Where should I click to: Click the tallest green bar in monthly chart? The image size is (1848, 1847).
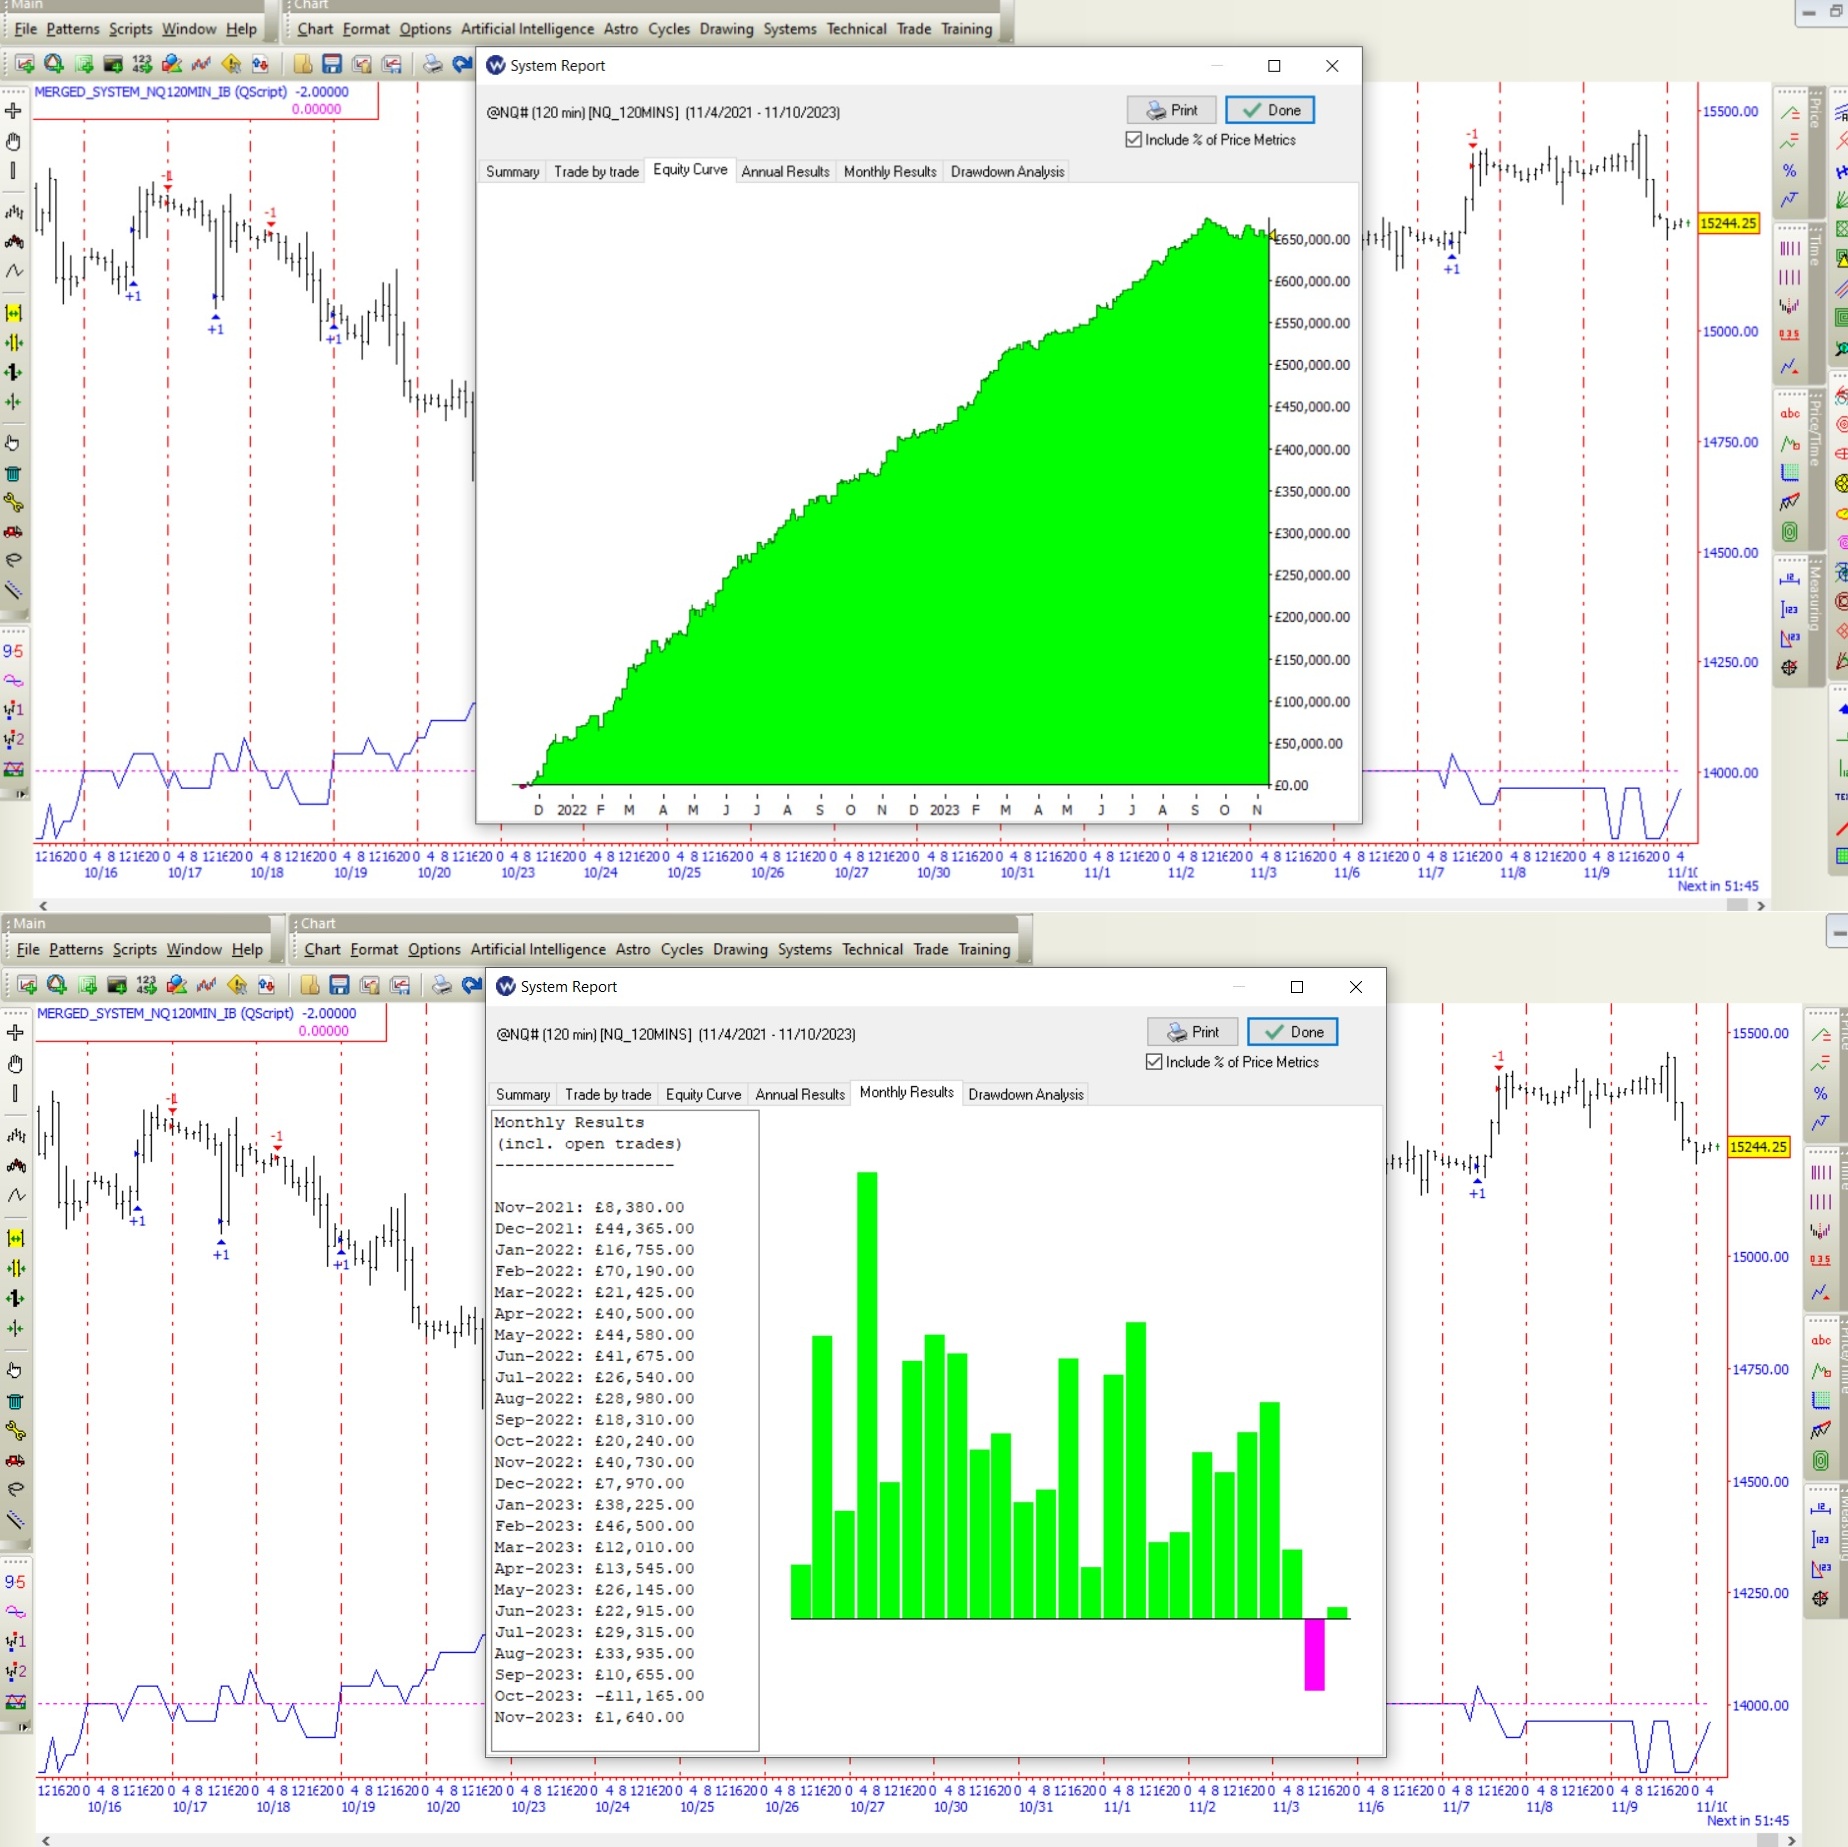(x=866, y=1395)
